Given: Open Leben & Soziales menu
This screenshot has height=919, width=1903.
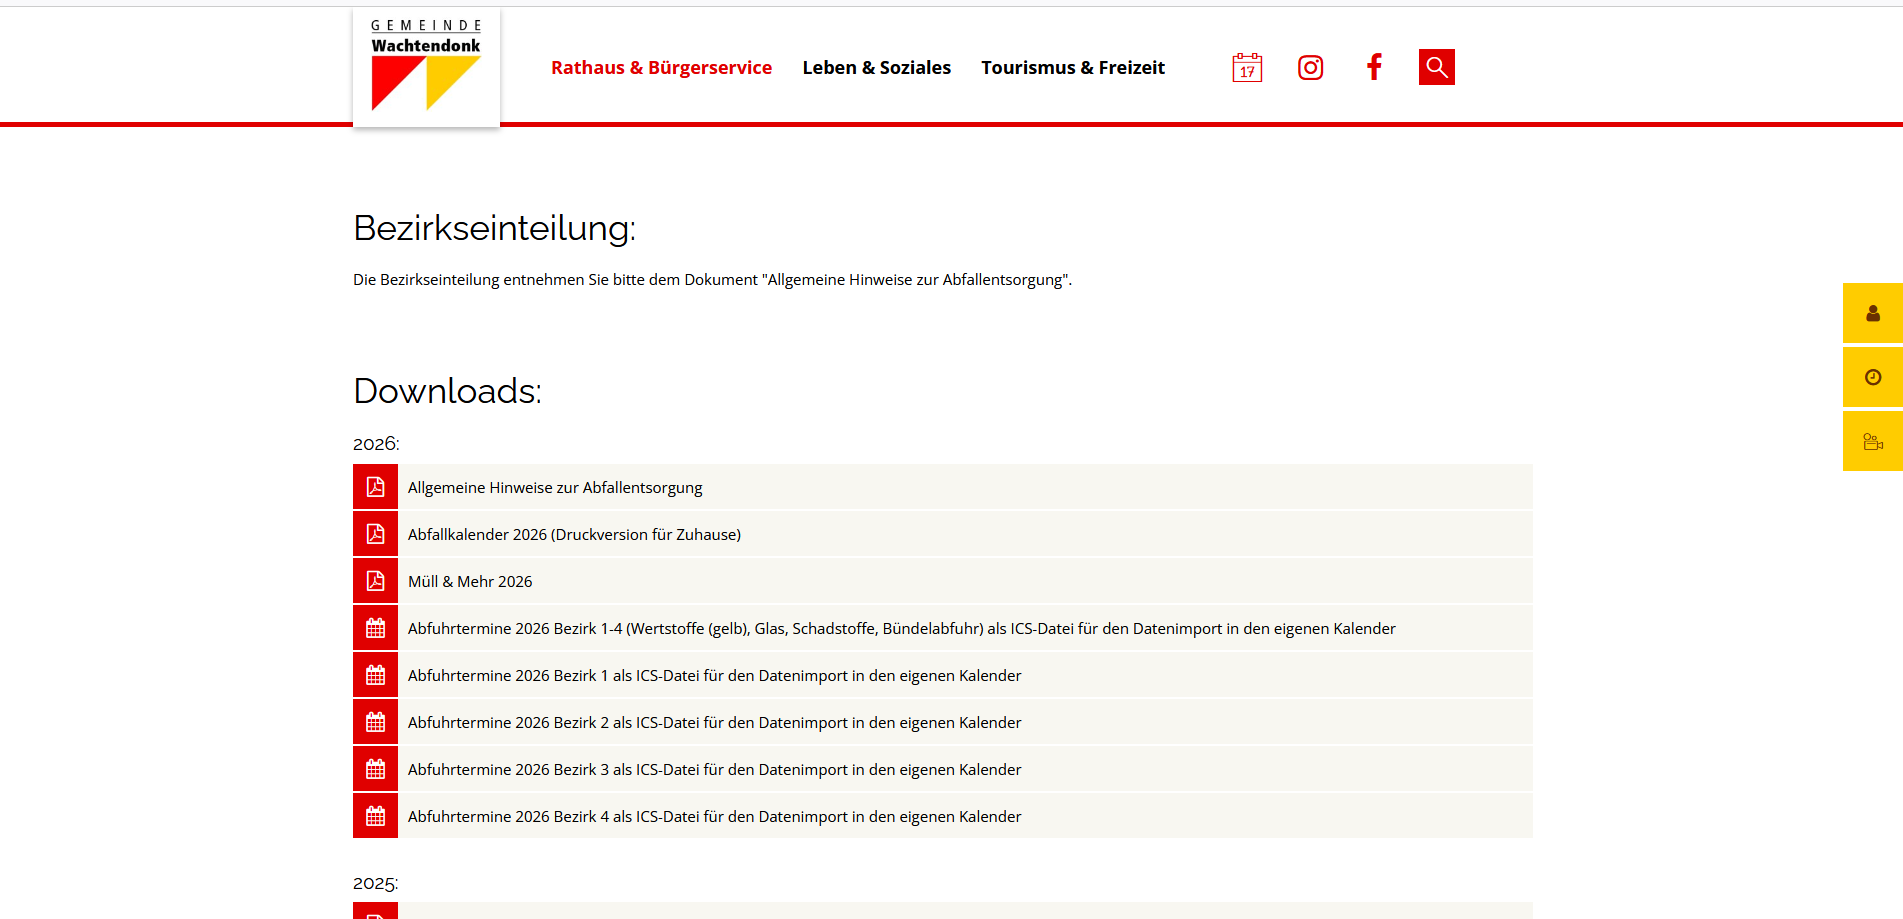Looking at the screenshot, I should click(876, 67).
